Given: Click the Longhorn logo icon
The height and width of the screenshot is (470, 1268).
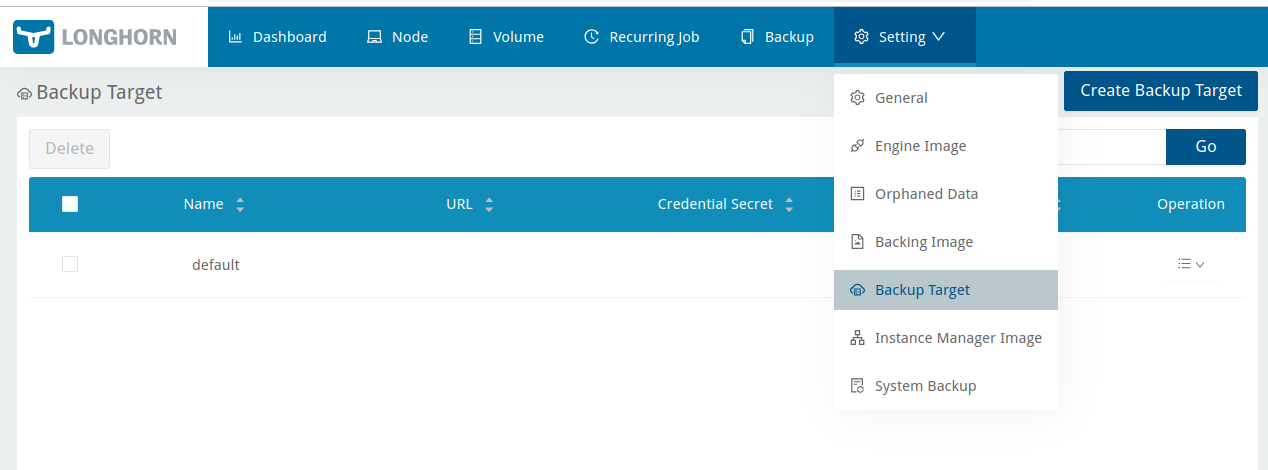Looking at the screenshot, I should pos(32,38).
